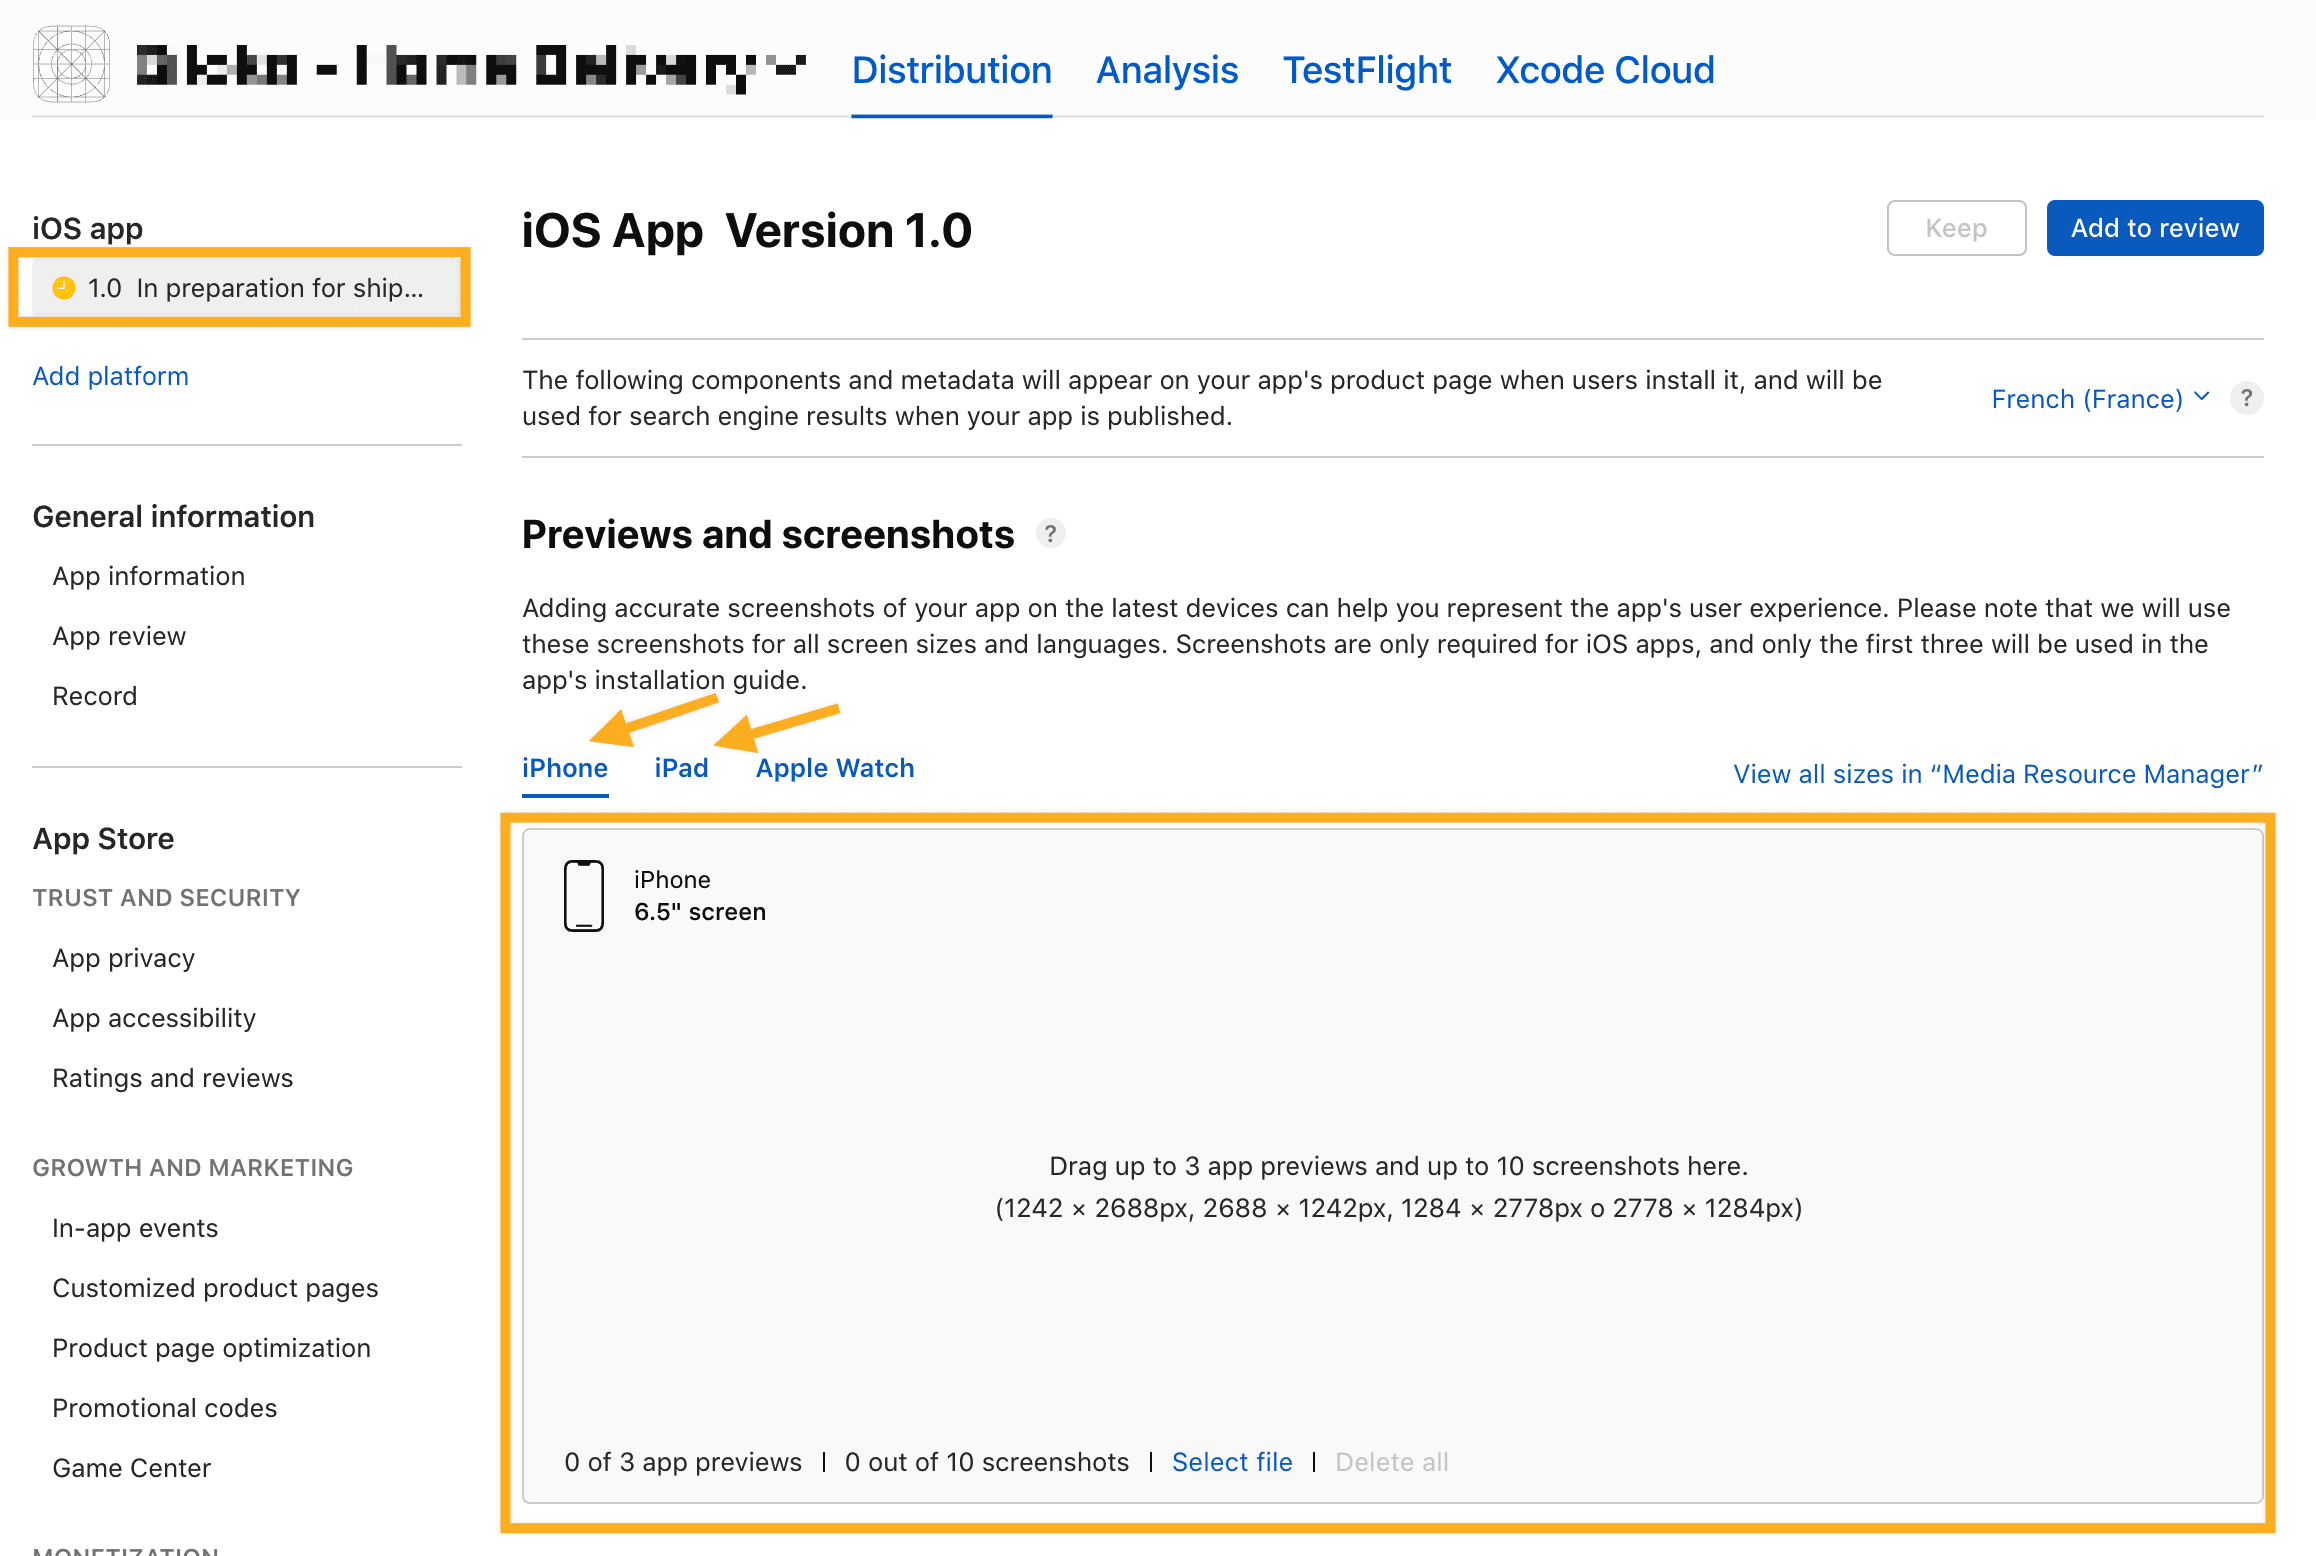Open Game Center settings
This screenshot has width=2316, height=1556.
point(132,1468)
